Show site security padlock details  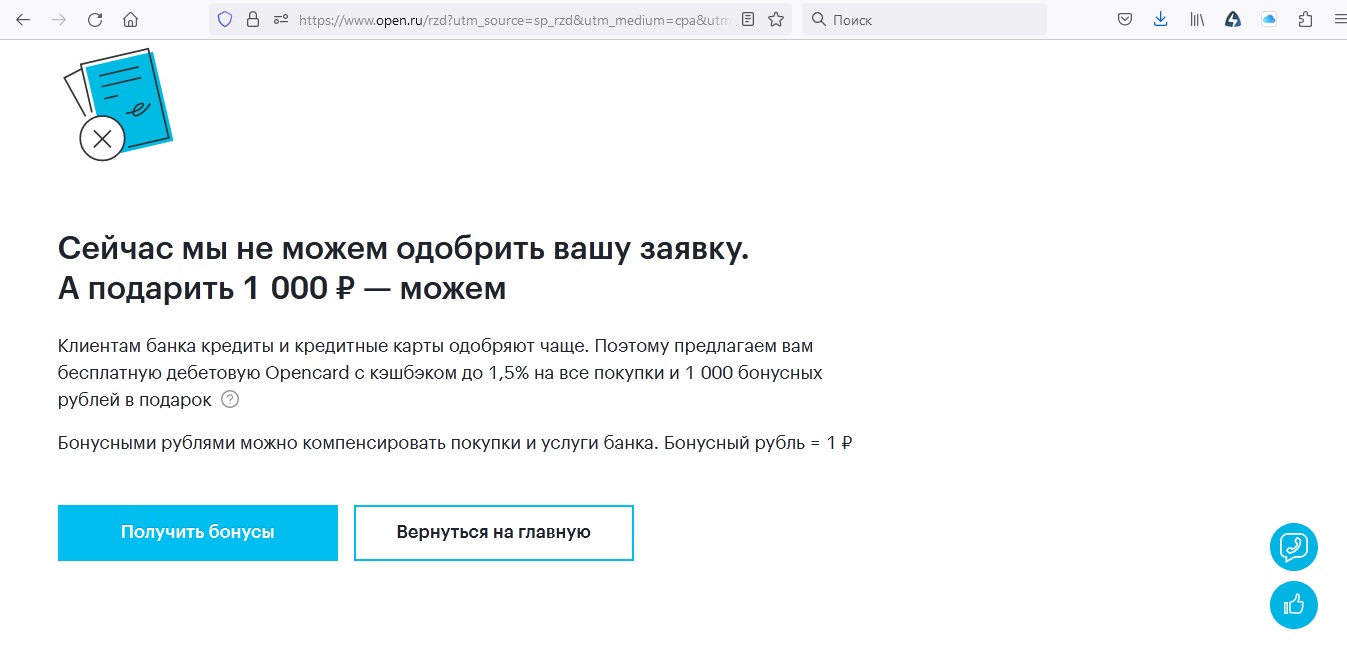coord(252,19)
